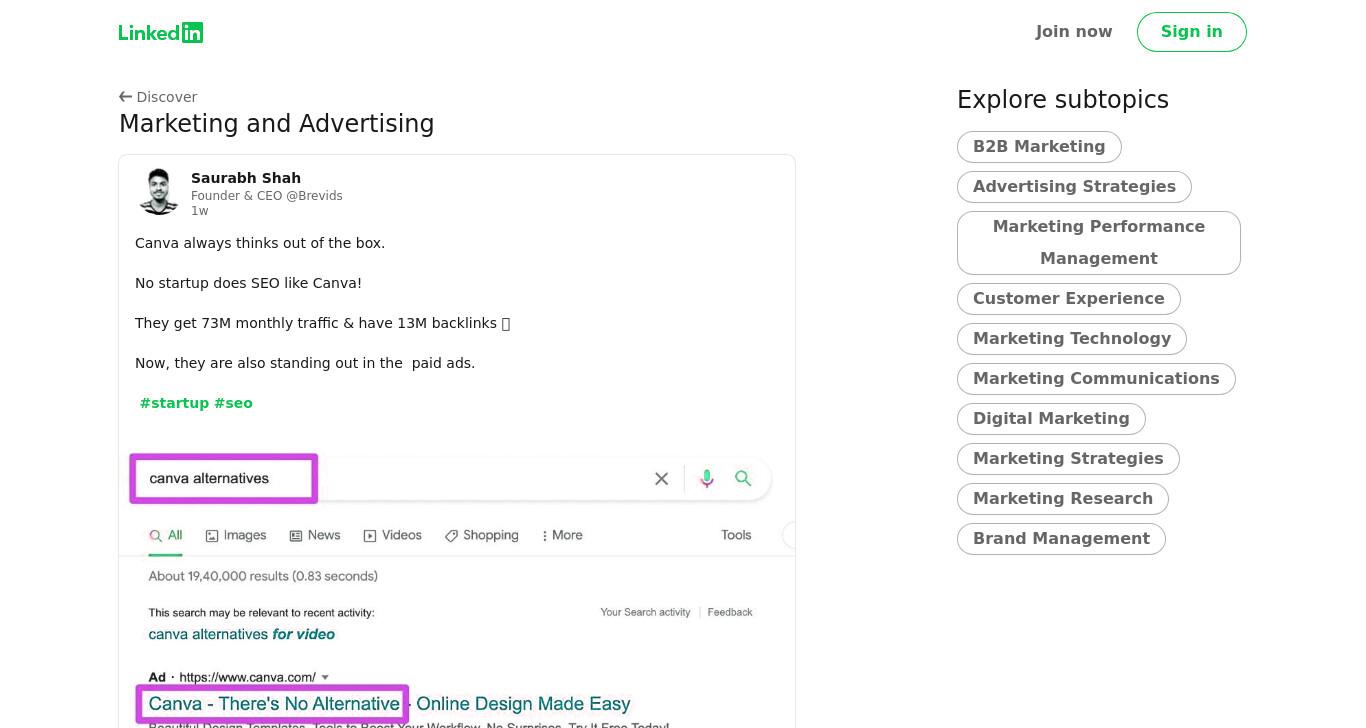Click the 1w post timestamp
The width and height of the screenshot is (1366, 728).
coord(199,211)
